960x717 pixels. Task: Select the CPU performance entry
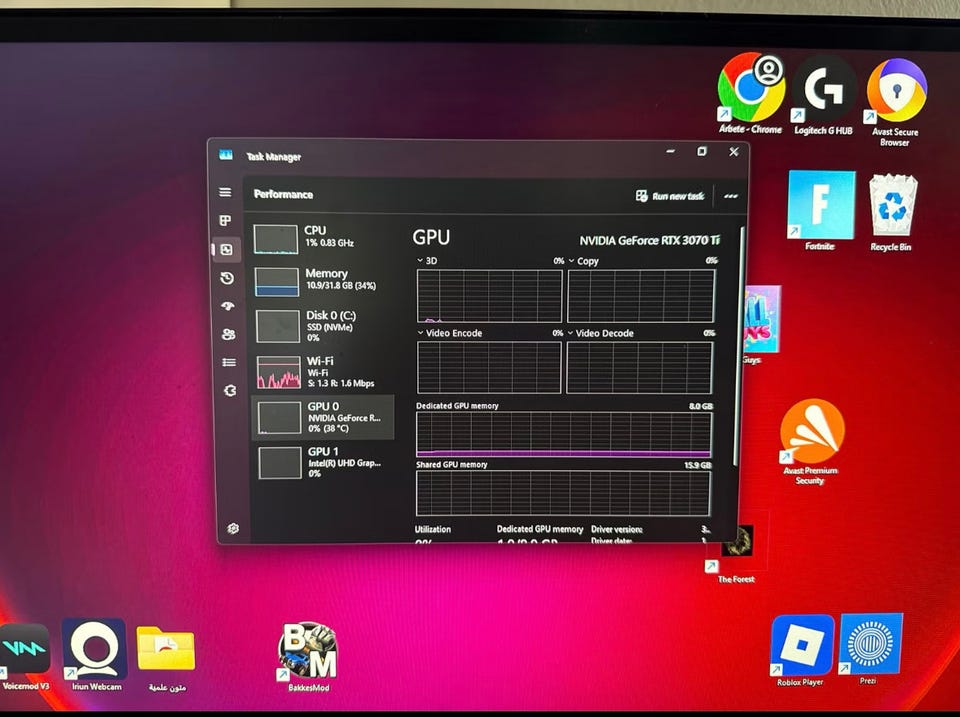[x=323, y=238]
